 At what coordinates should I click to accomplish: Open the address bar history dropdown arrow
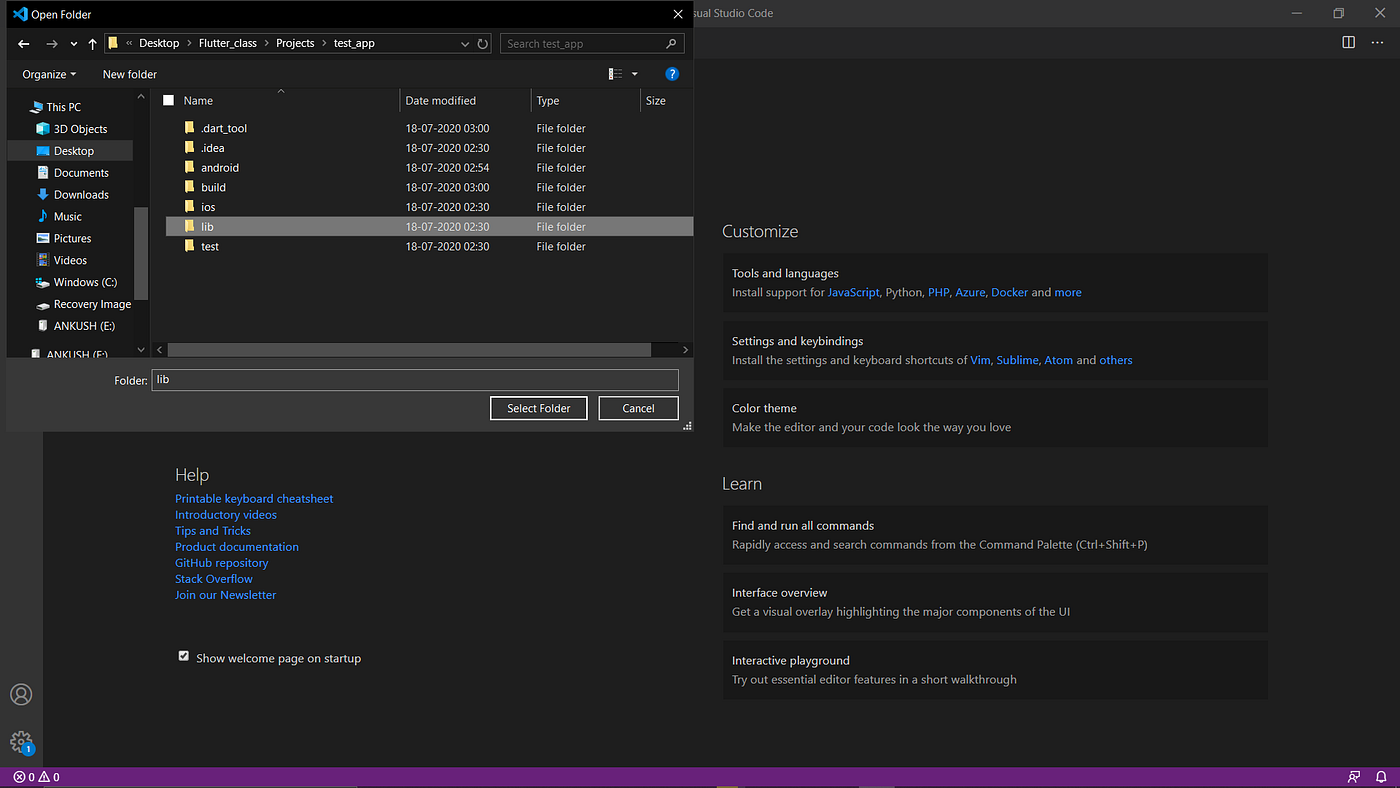point(464,43)
